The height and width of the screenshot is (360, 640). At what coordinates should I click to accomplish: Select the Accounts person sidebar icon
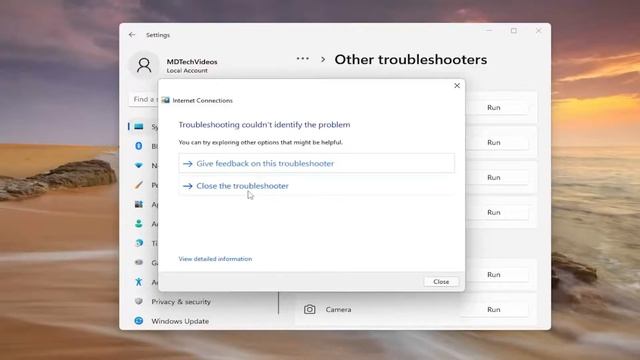pyautogui.click(x=139, y=224)
